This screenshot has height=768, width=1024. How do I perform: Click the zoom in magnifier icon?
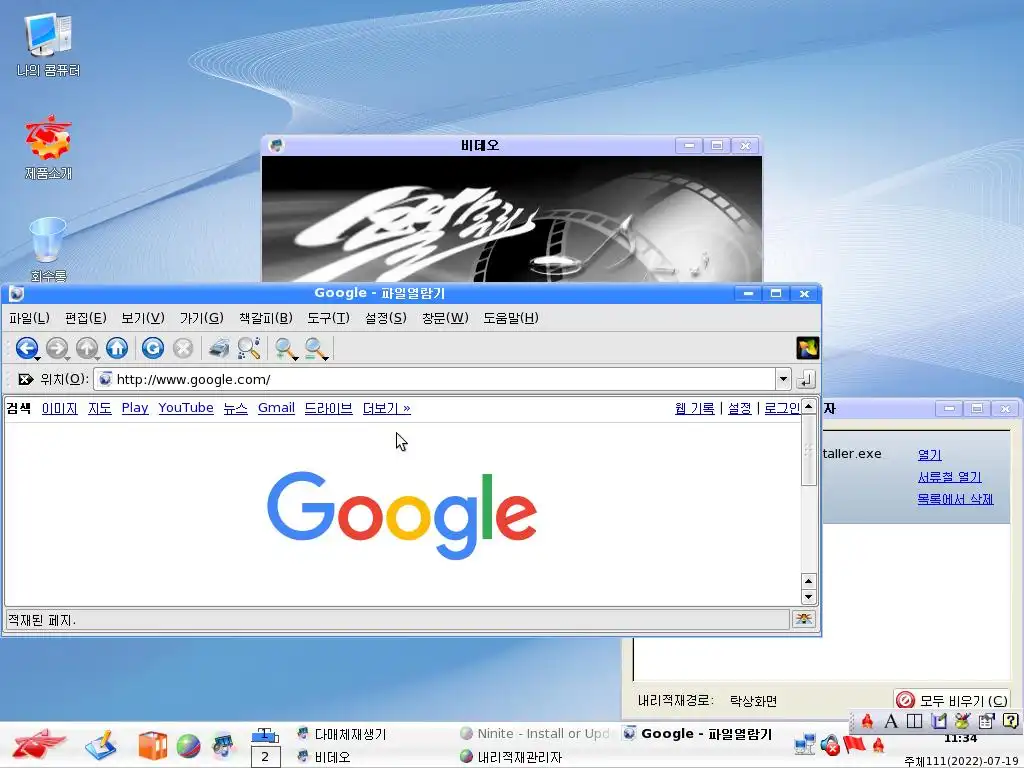click(x=284, y=348)
